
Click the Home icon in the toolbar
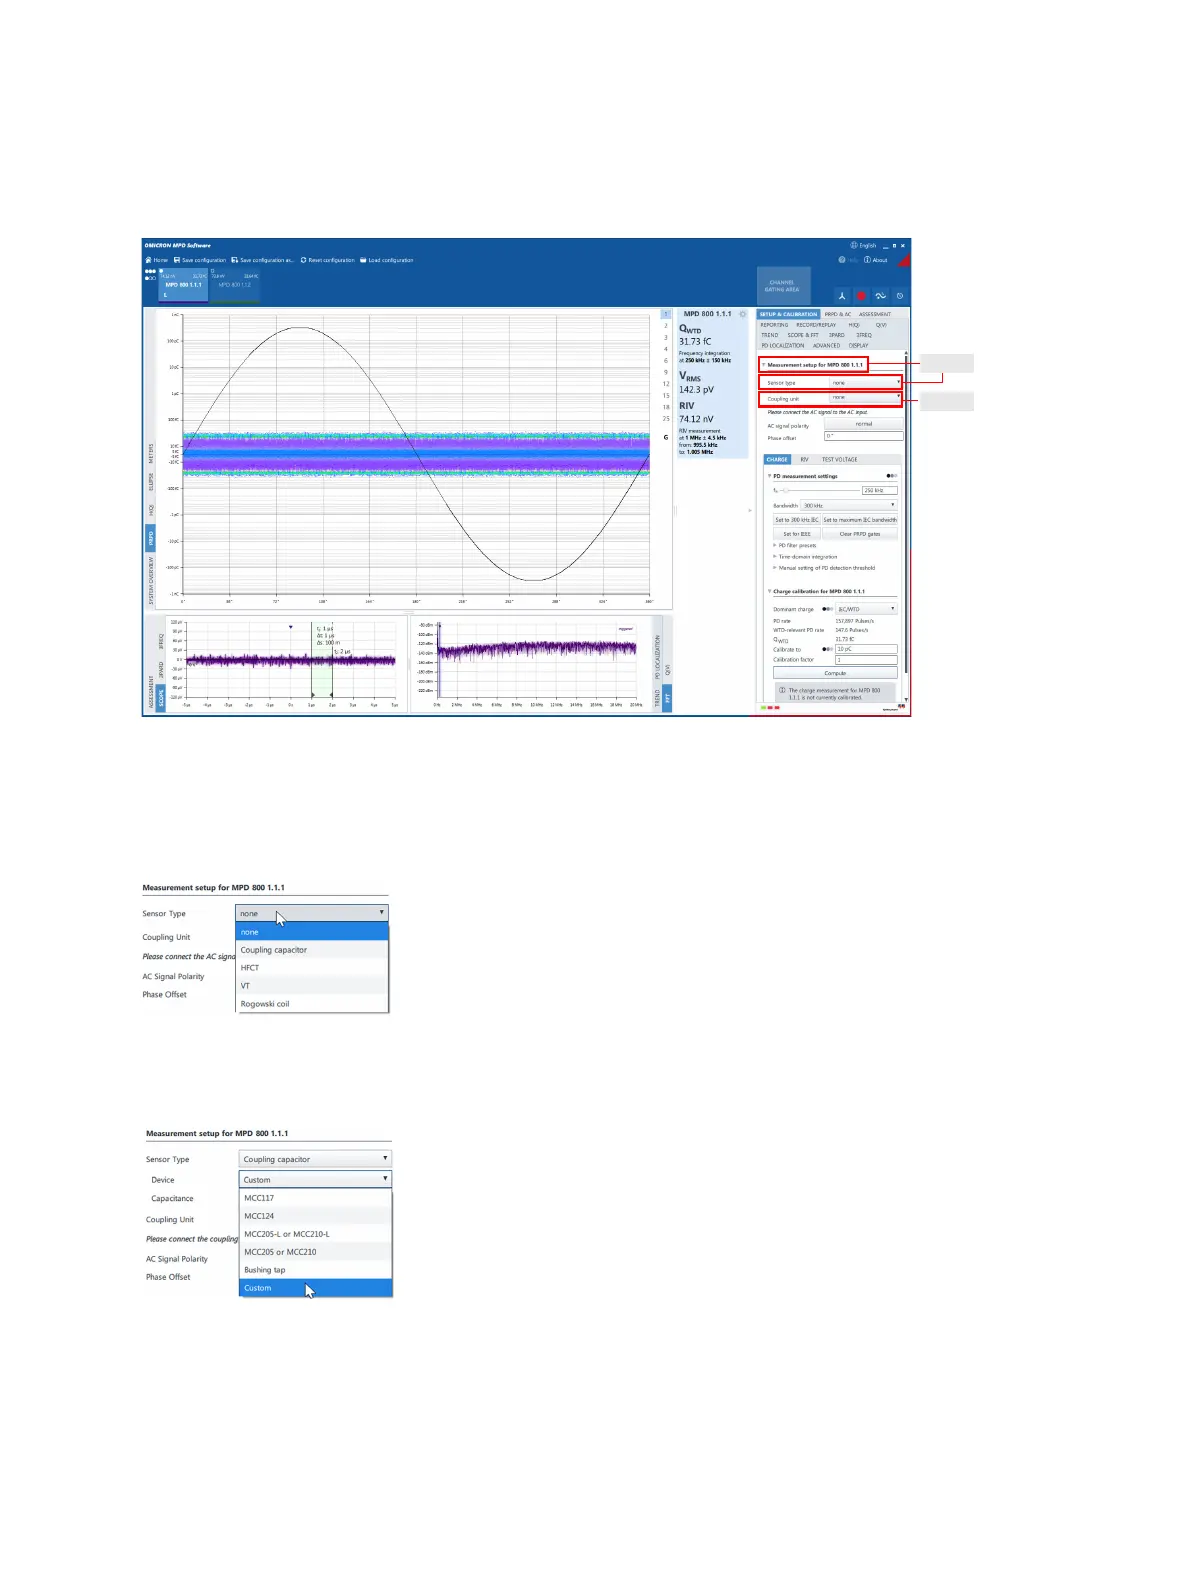(x=149, y=260)
